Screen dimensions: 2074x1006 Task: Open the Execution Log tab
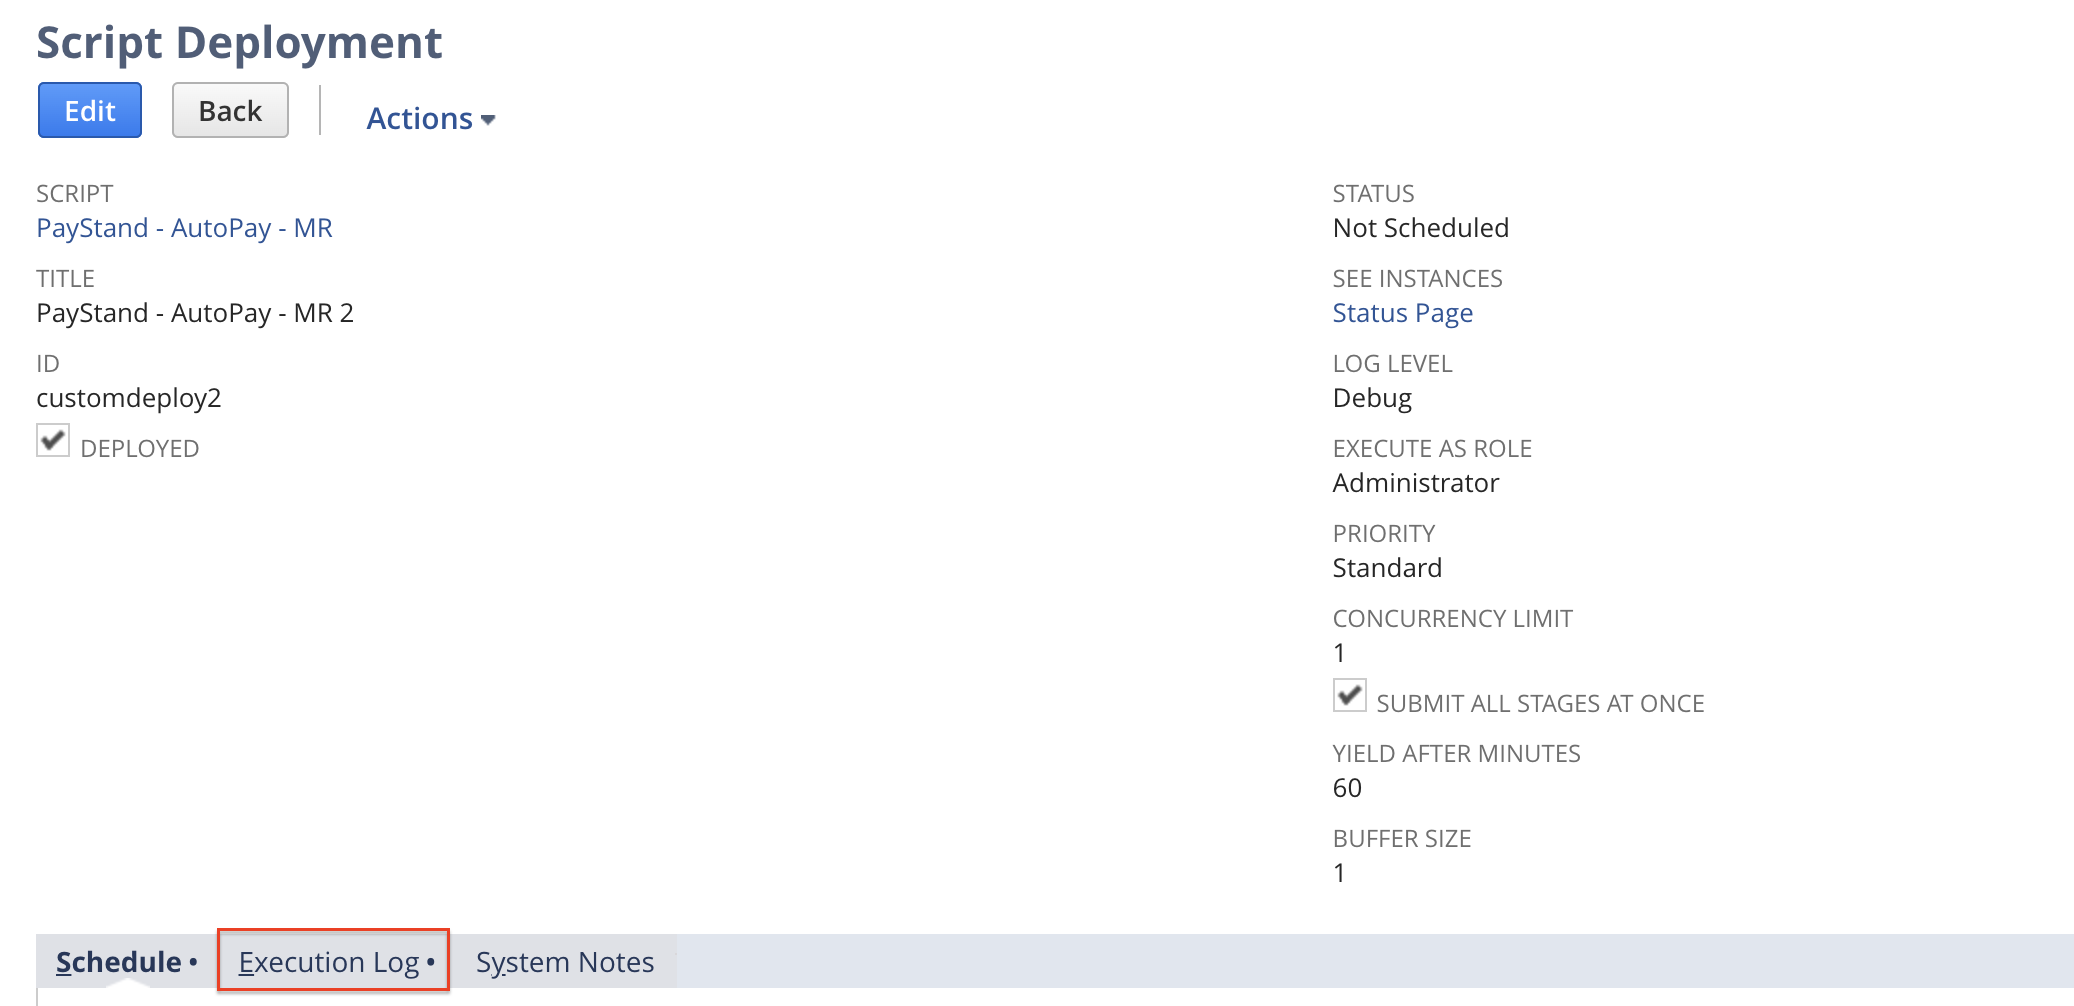[333, 961]
